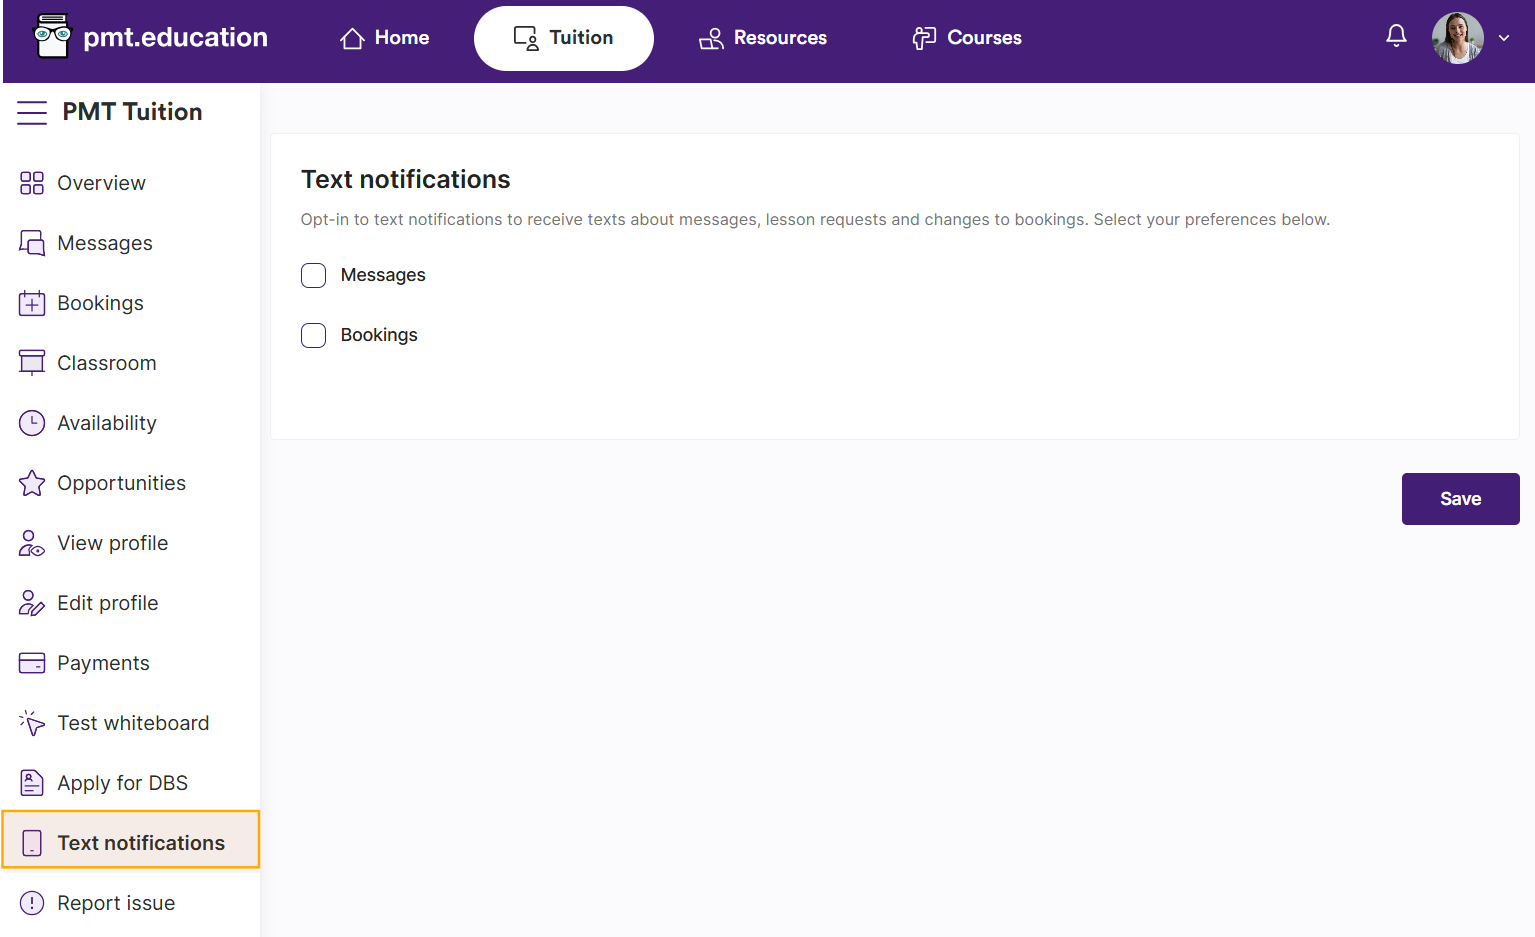Click the Opportunities star icon
Image resolution: width=1535 pixels, height=937 pixels.
(x=32, y=483)
